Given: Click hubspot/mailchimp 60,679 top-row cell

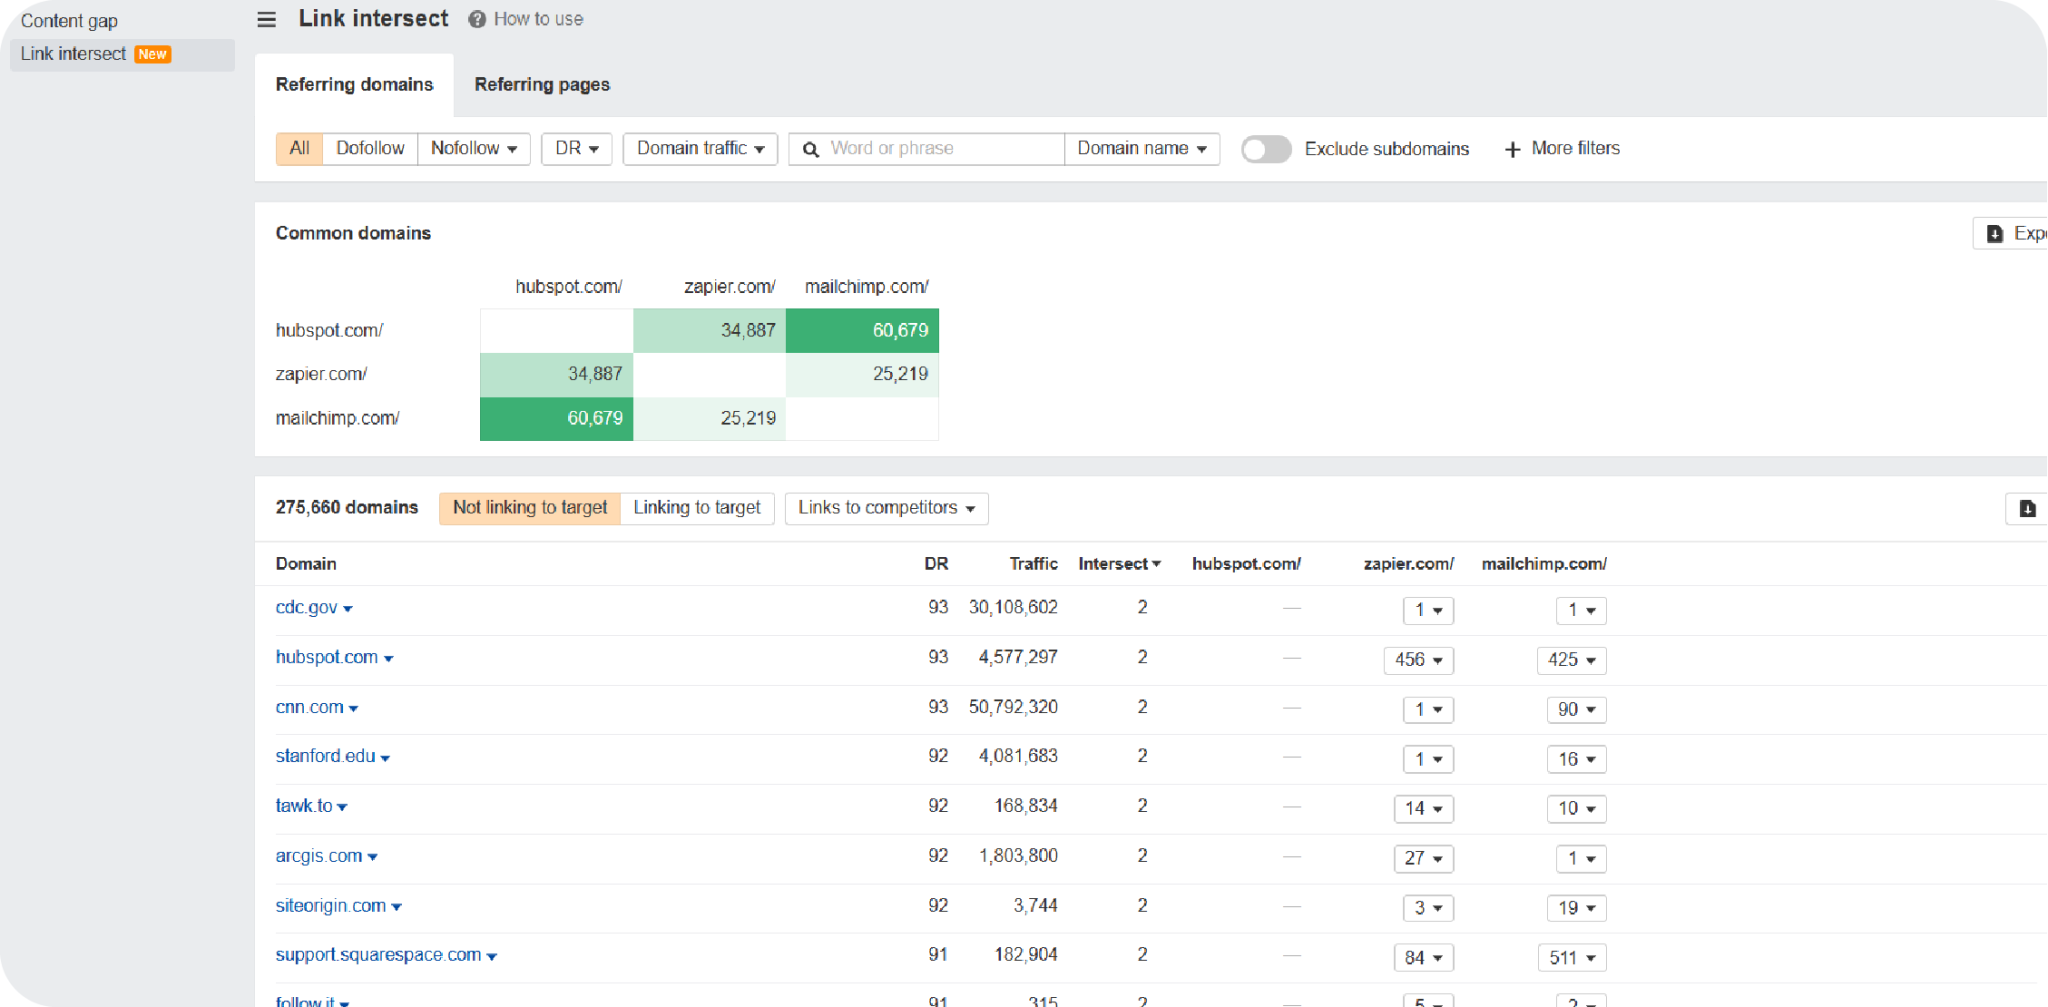Looking at the screenshot, I should tap(862, 331).
